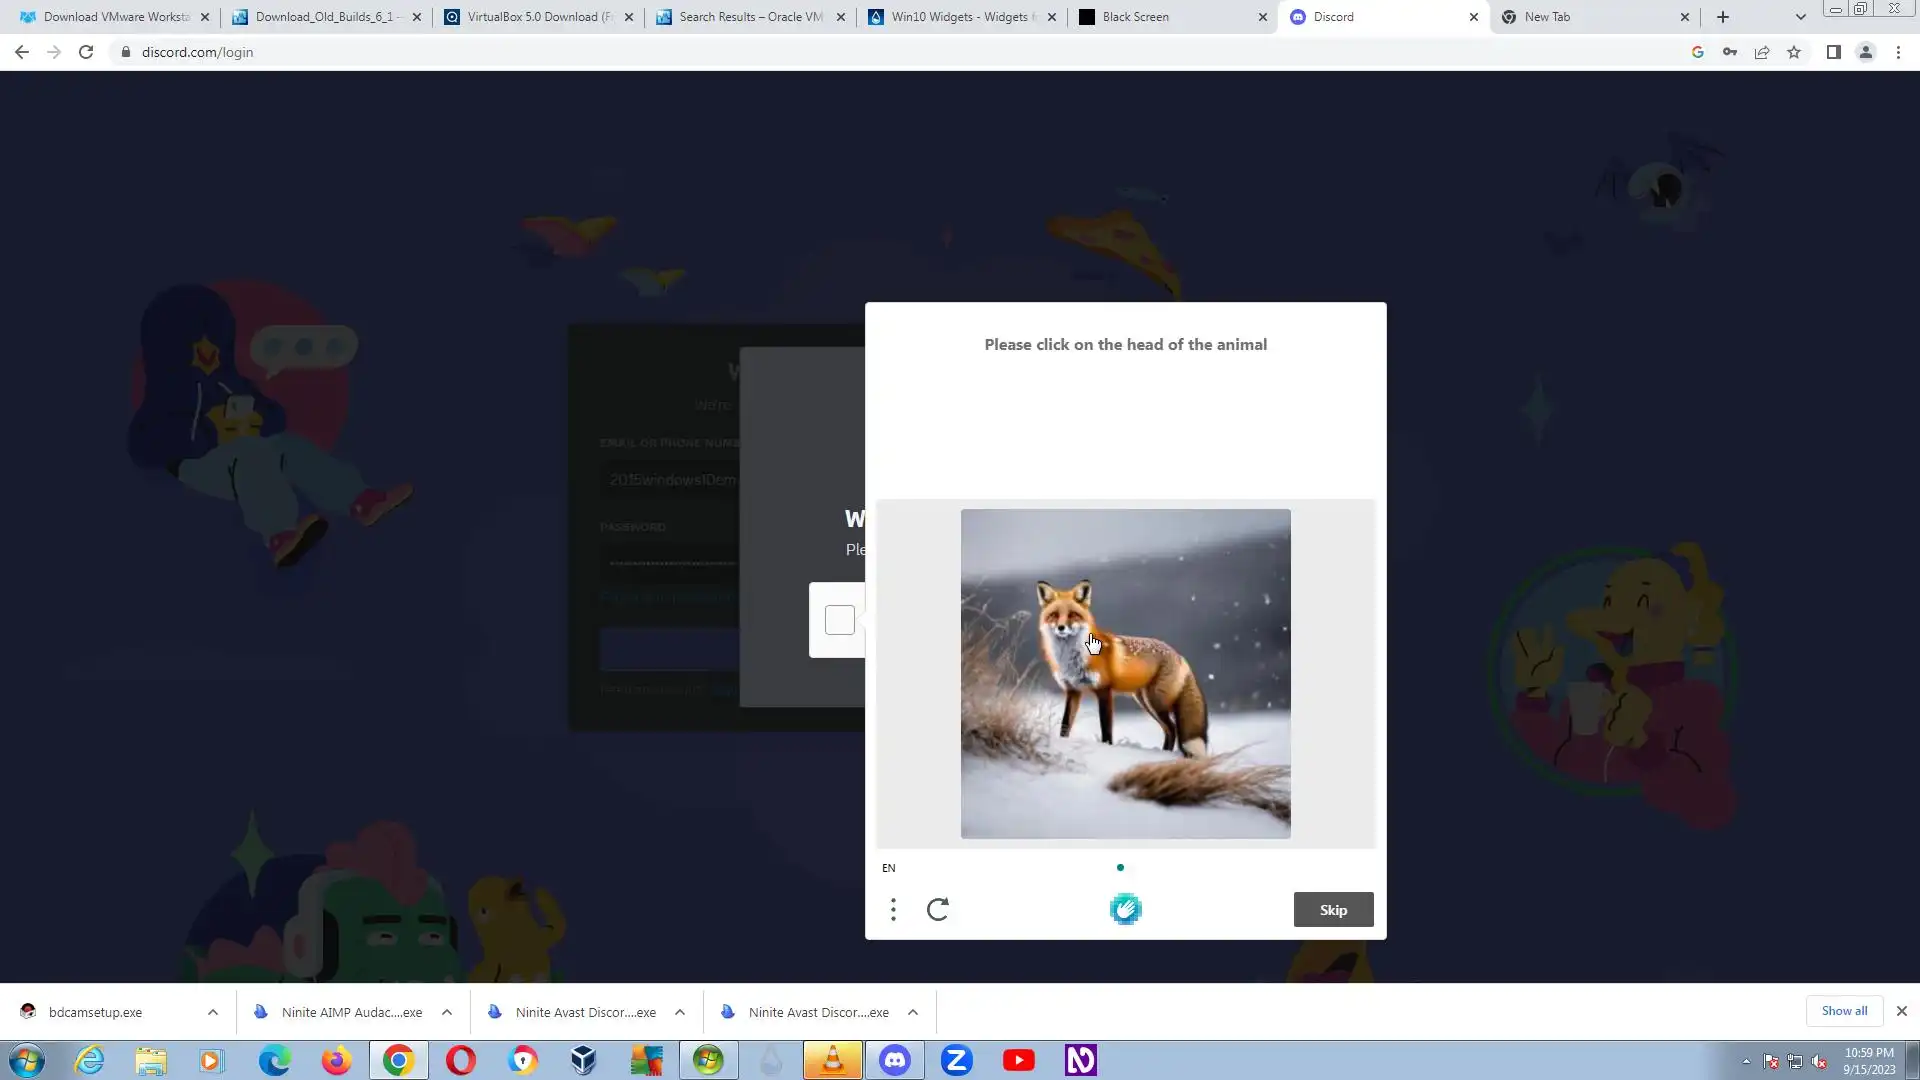Click the share page icon in address bar

click(x=1762, y=52)
